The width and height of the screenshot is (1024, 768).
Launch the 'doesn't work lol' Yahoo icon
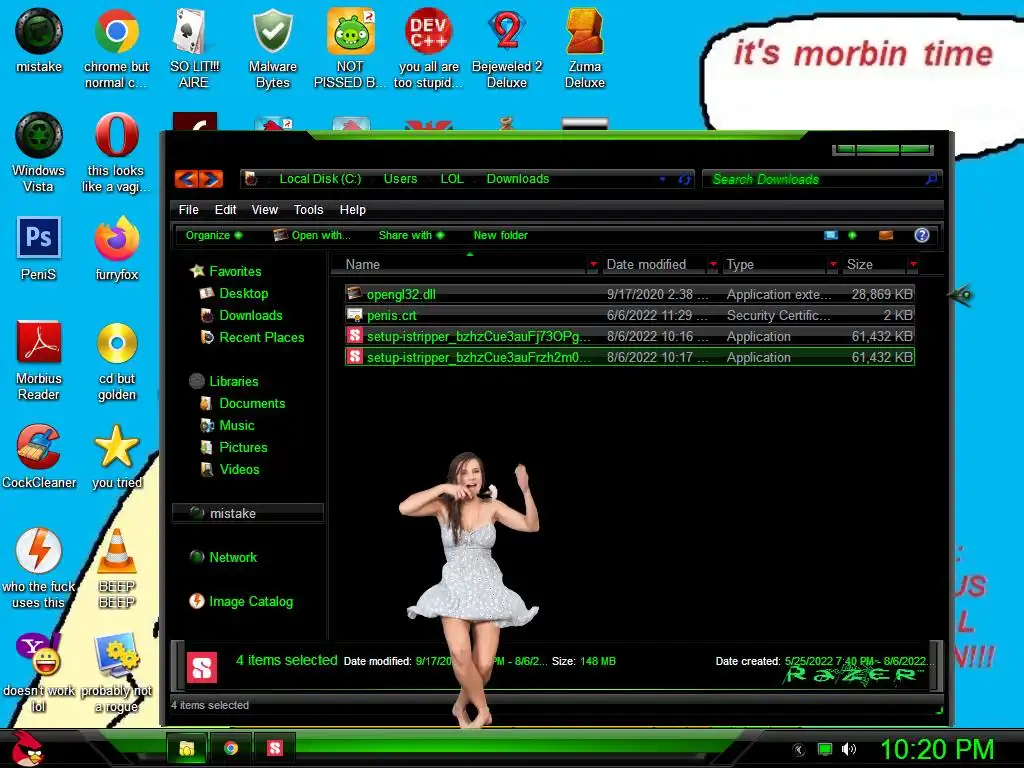pos(39,672)
